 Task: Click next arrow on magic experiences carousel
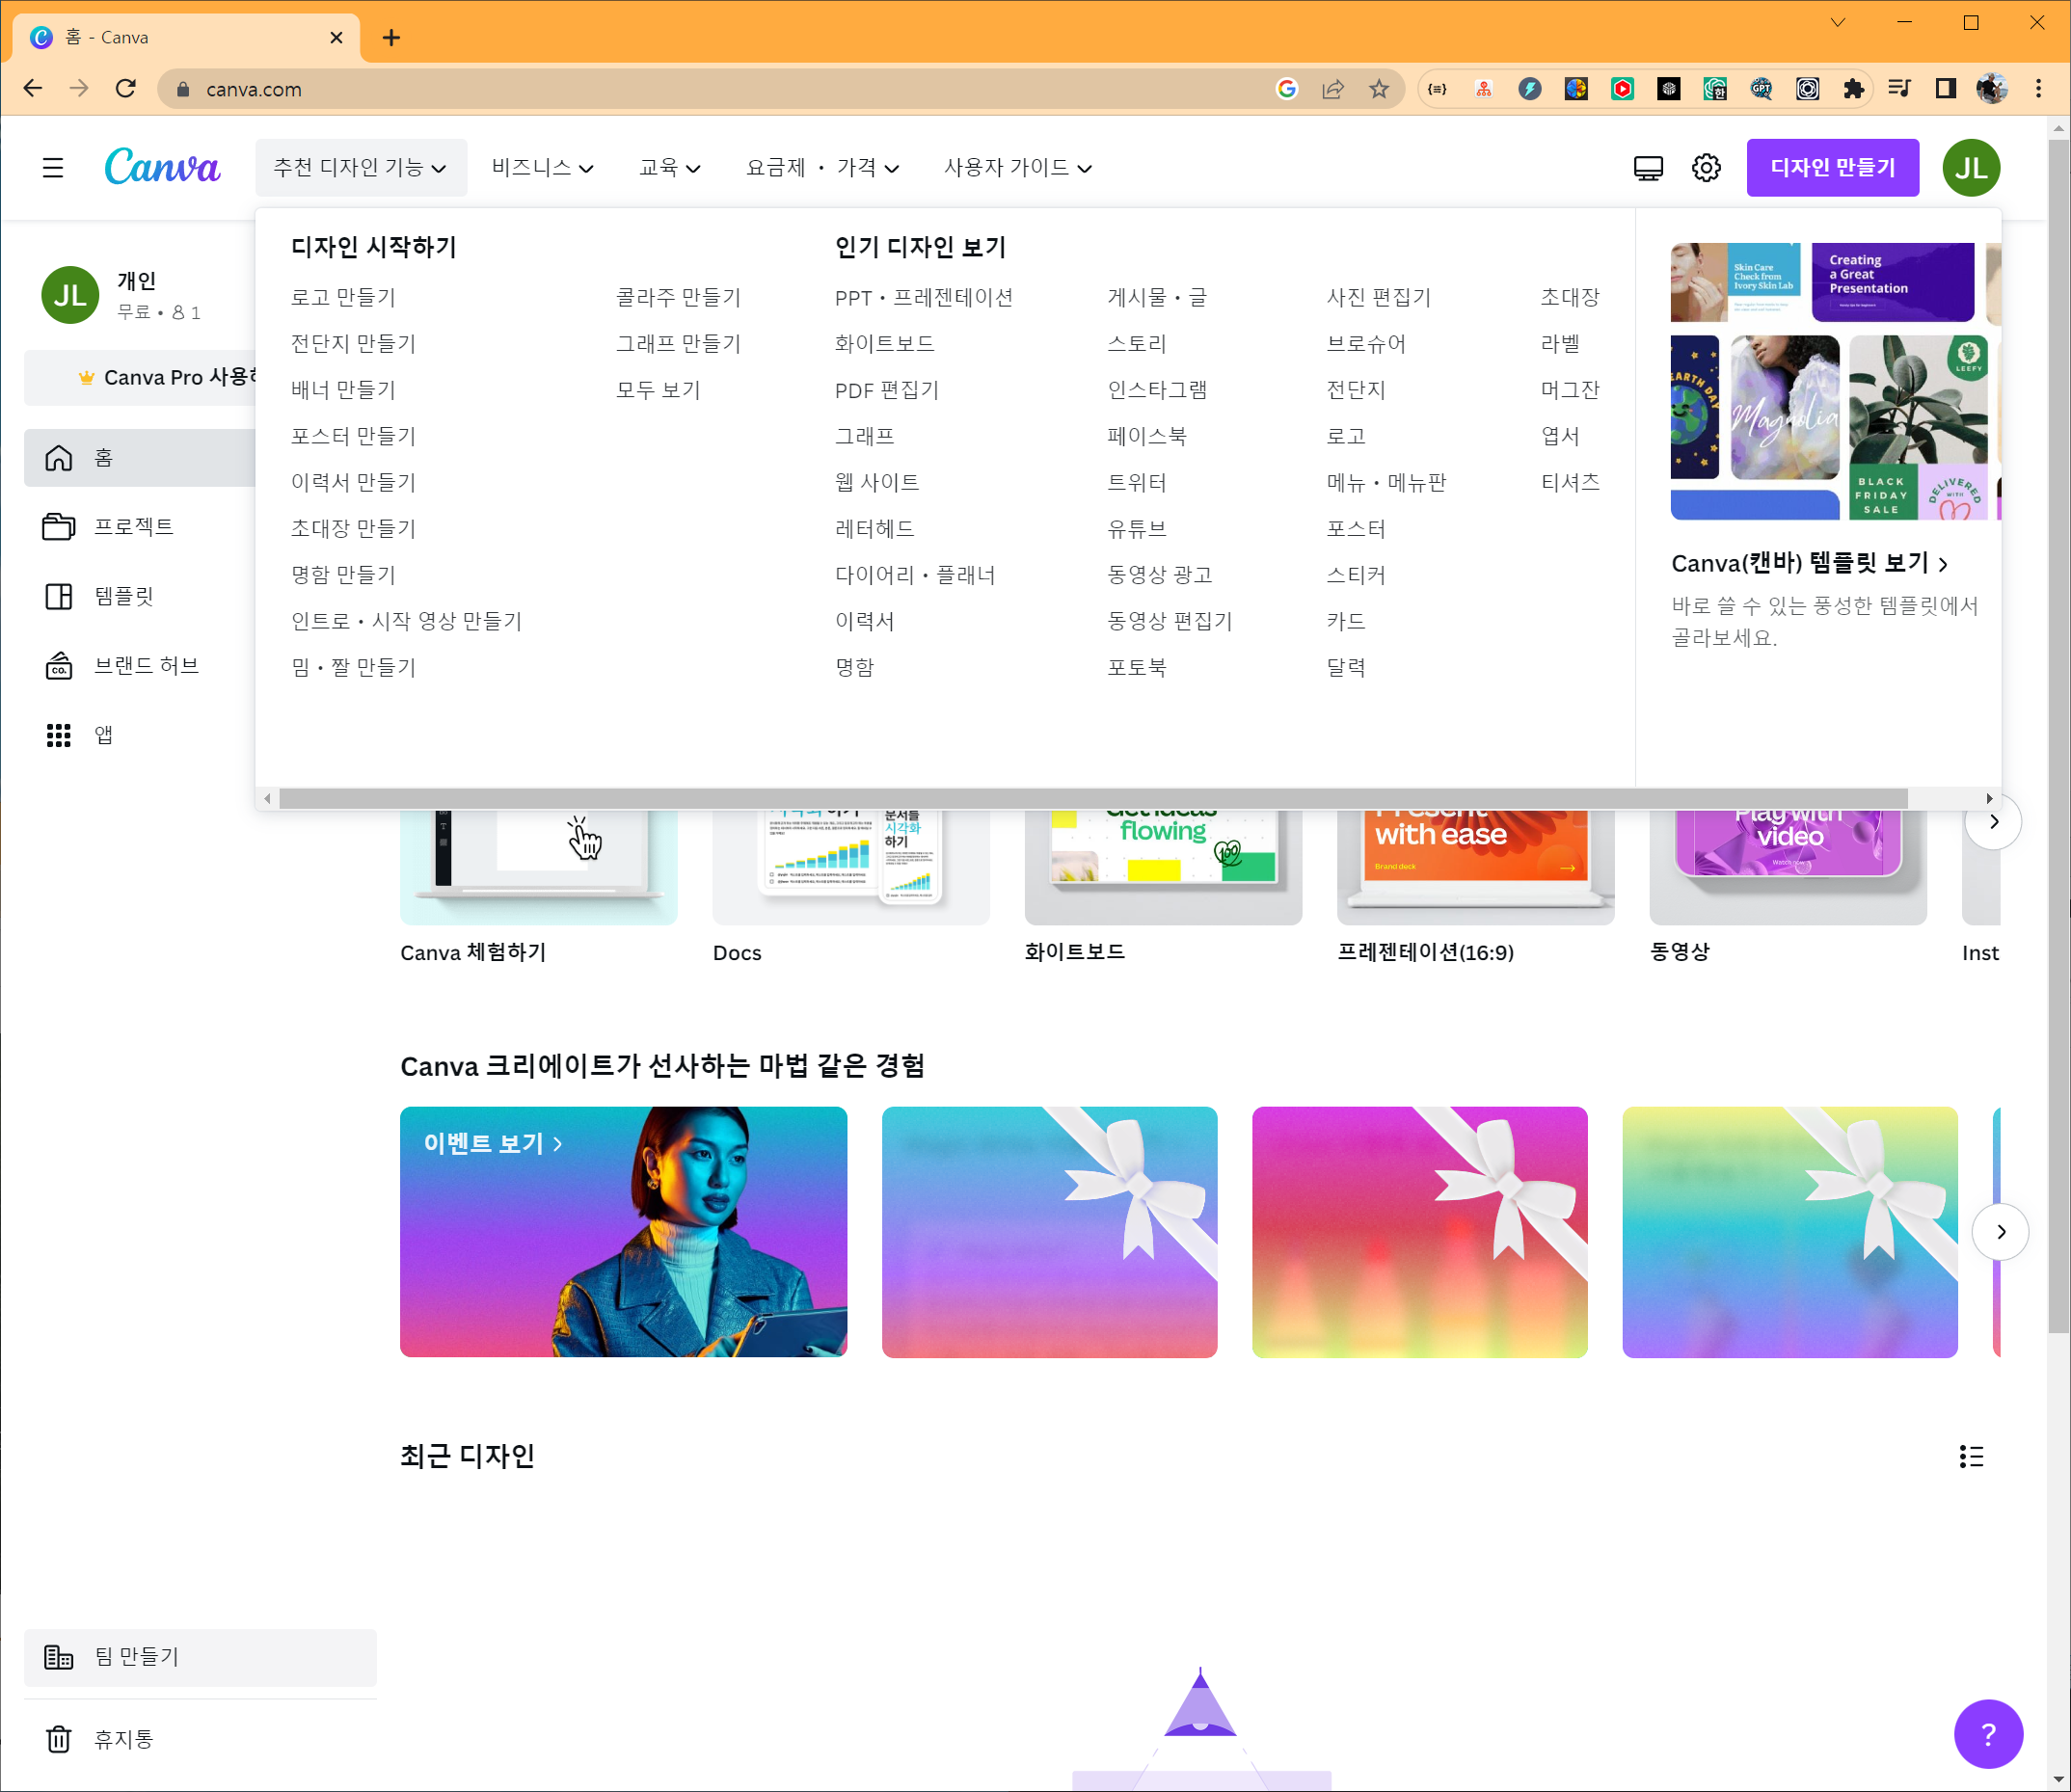2000,1232
